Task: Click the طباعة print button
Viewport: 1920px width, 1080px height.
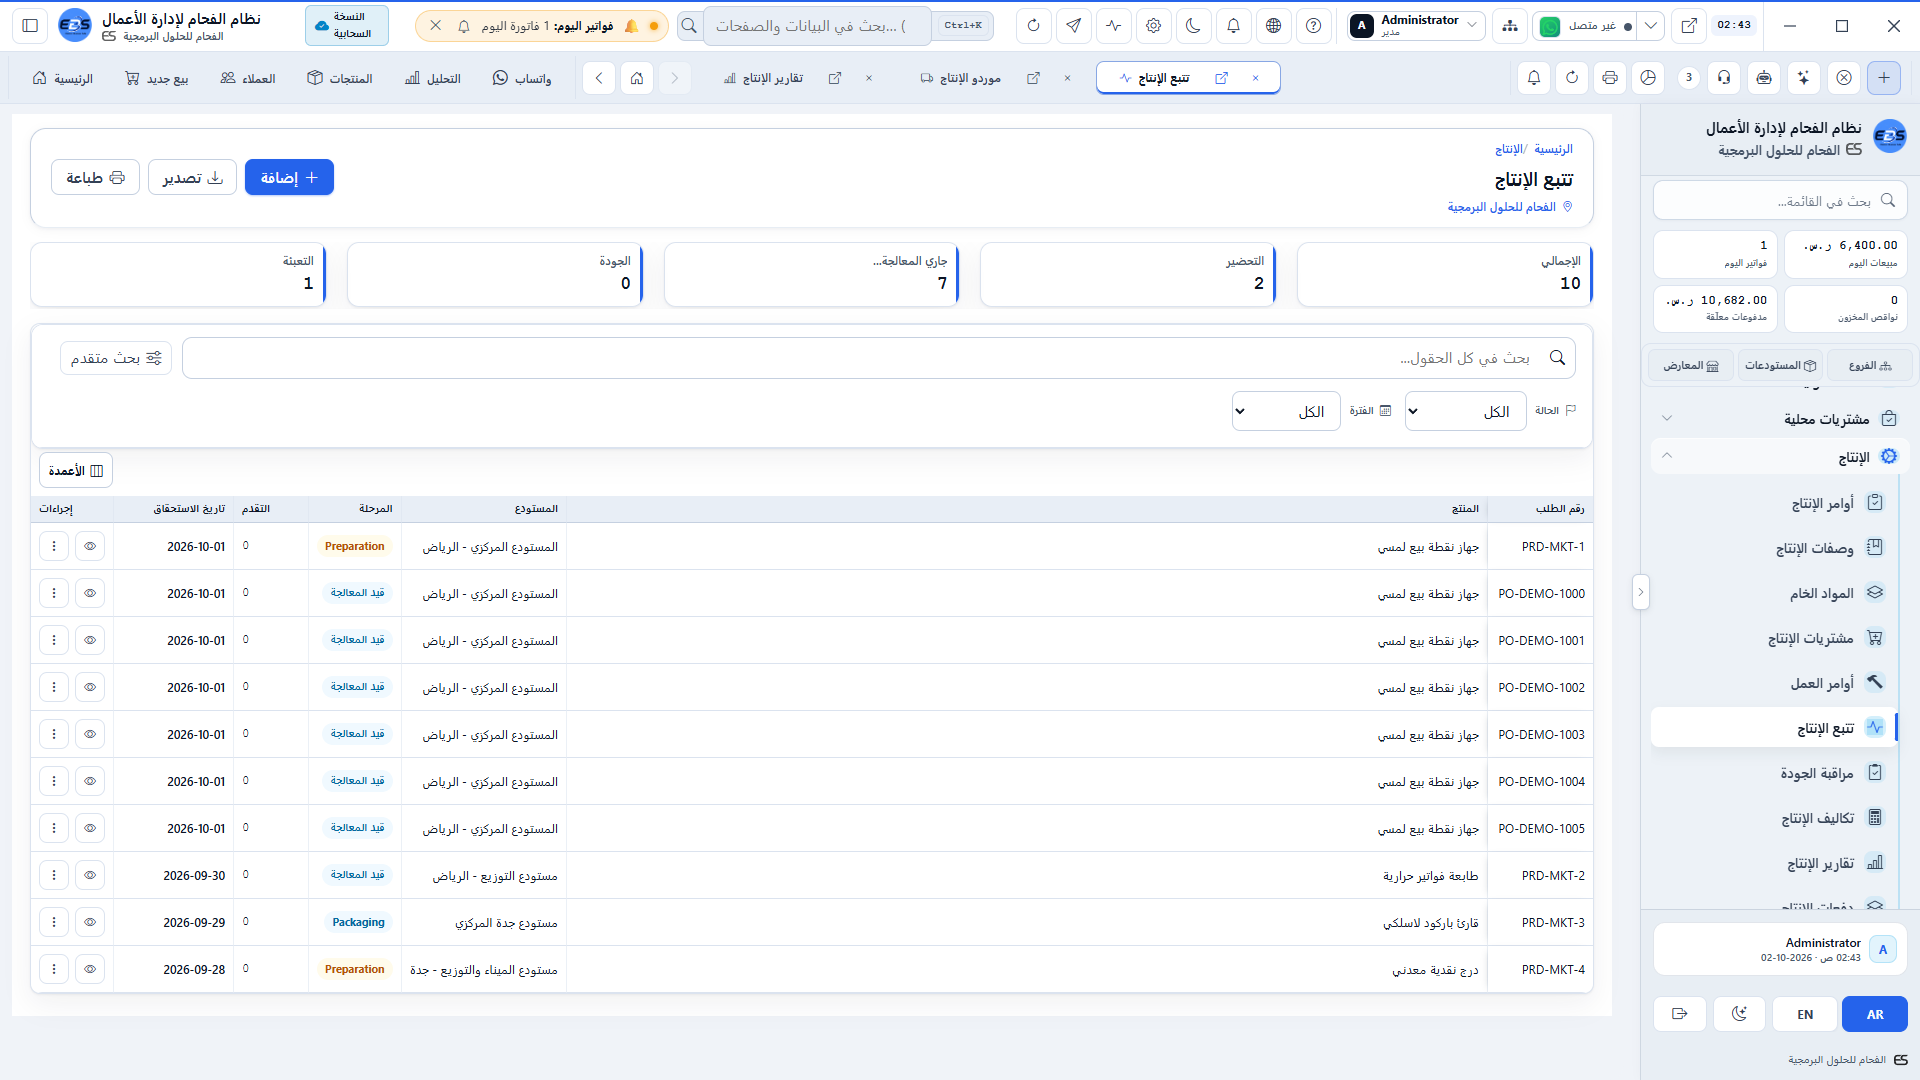Action: pos(95,178)
